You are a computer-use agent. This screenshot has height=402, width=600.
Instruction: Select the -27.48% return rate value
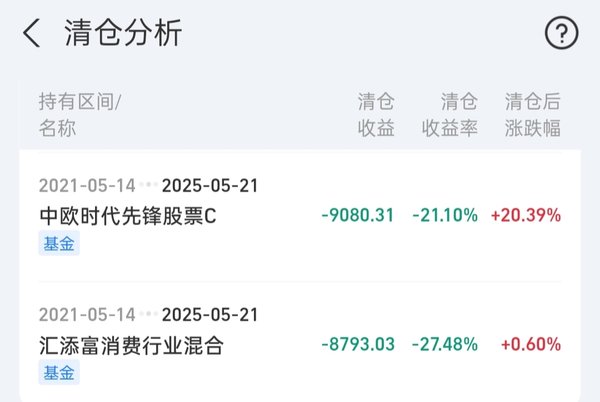445,344
